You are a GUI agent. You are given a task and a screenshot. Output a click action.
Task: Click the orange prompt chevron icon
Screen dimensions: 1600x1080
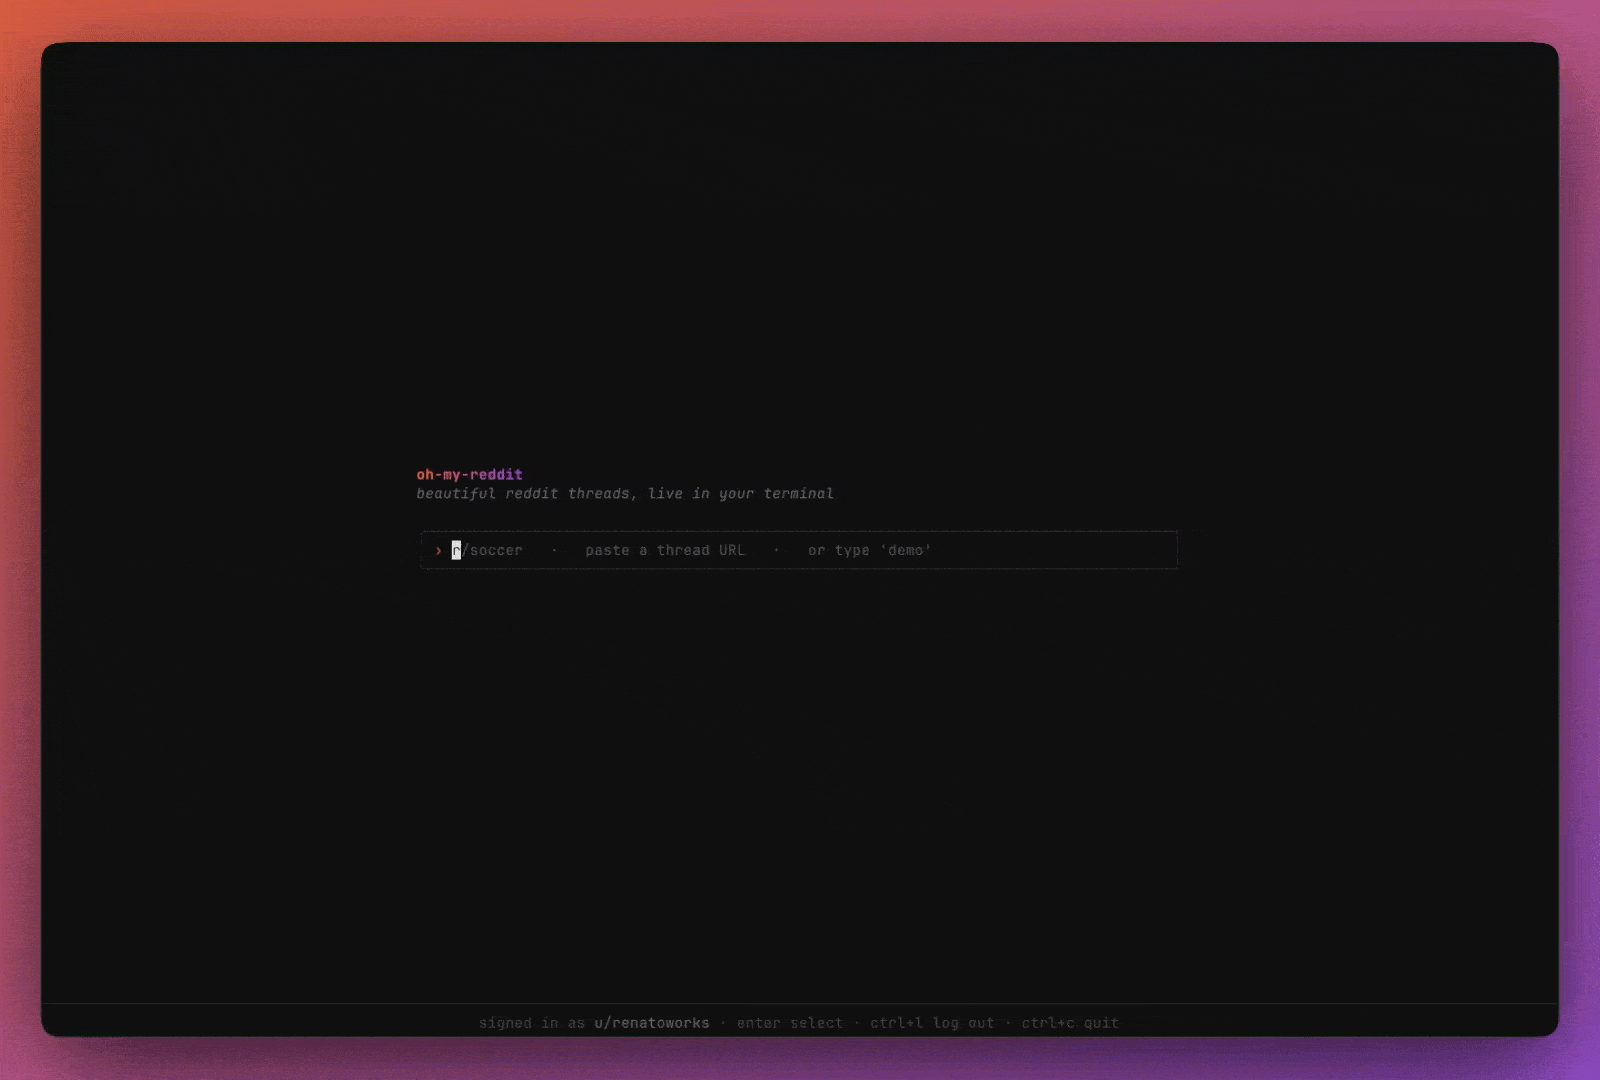point(438,551)
